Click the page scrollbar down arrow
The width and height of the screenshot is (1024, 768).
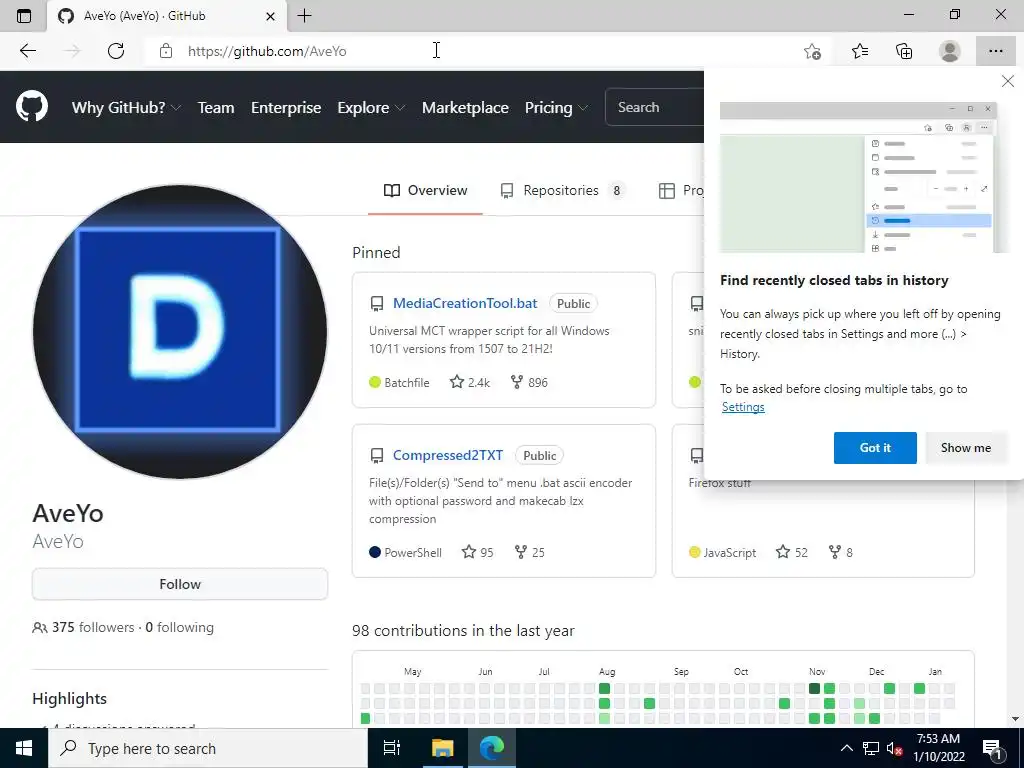[x=1016, y=719]
